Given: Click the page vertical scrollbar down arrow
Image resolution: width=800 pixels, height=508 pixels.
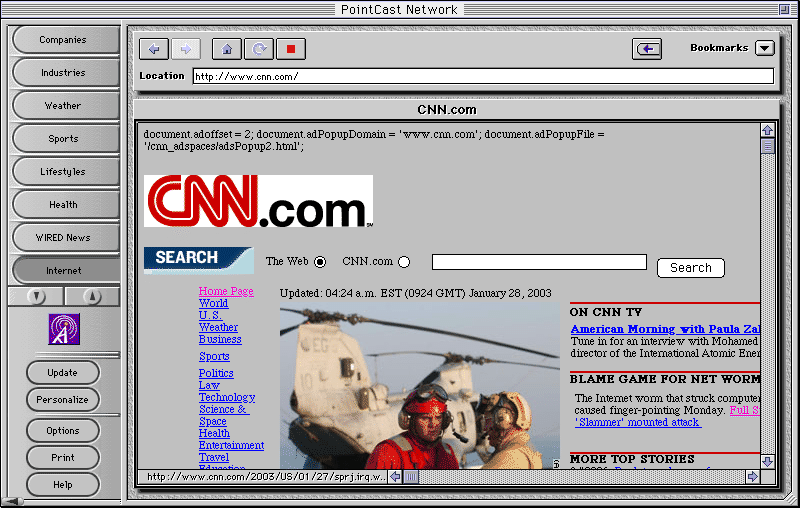Looking at the screenshot, I should point(767,462).
